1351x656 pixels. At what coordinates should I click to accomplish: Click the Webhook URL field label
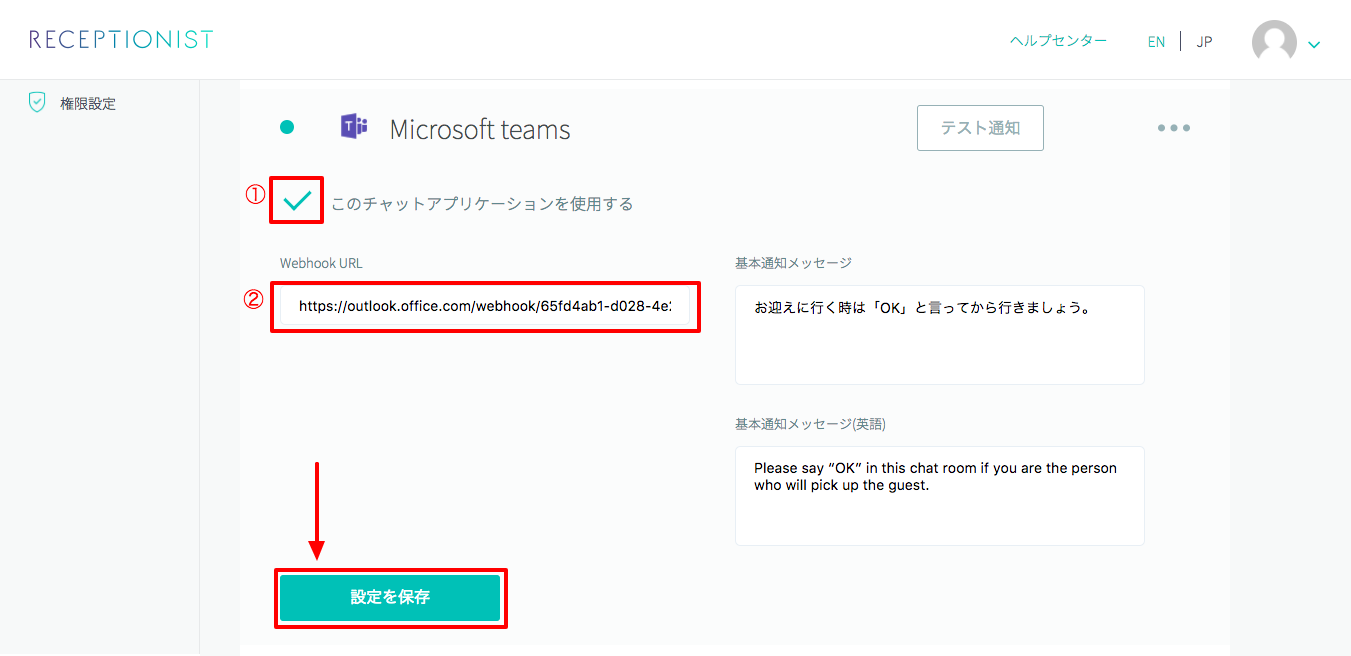coord(321,263)
